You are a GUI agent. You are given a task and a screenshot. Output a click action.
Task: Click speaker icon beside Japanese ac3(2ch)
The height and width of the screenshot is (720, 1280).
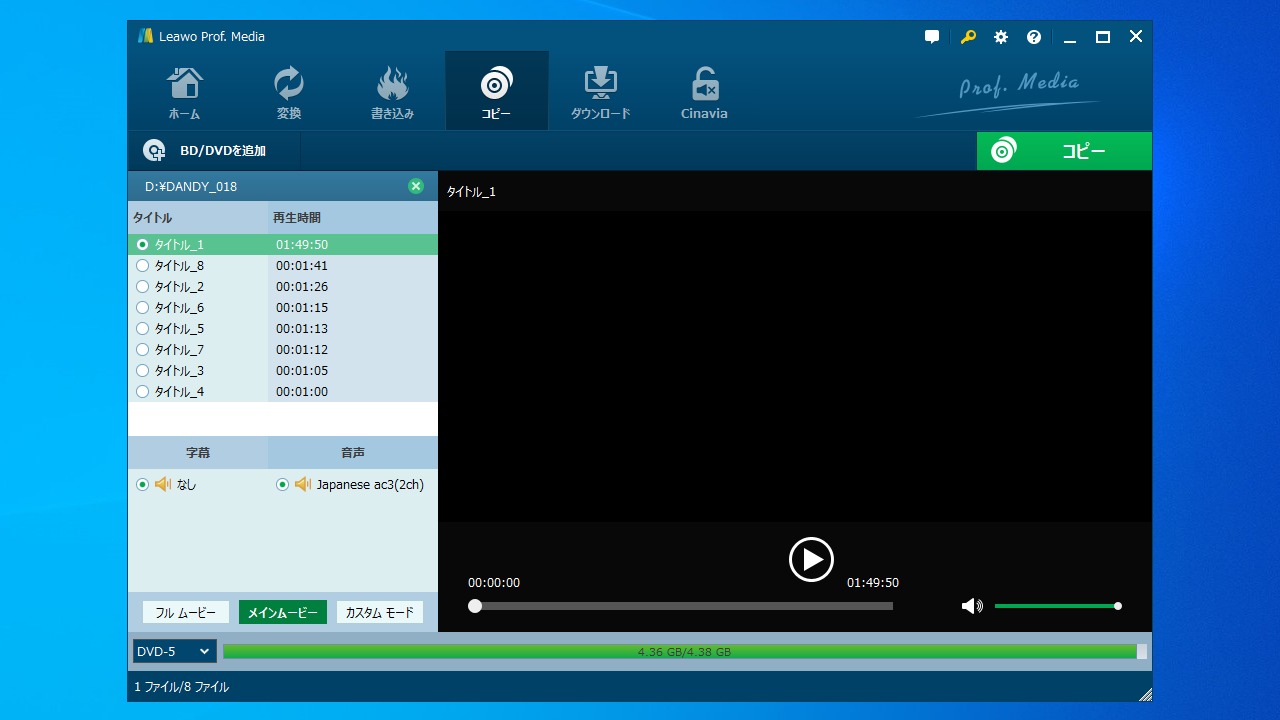pos(303,484)
